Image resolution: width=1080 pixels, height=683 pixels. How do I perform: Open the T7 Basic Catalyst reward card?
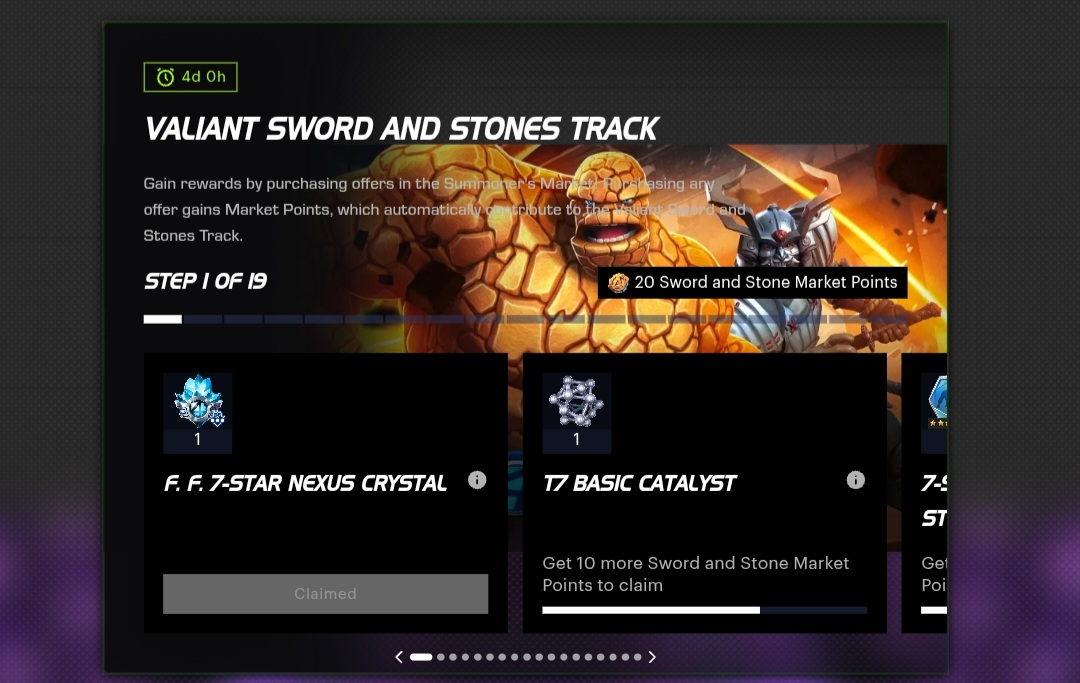pos(705,493)
